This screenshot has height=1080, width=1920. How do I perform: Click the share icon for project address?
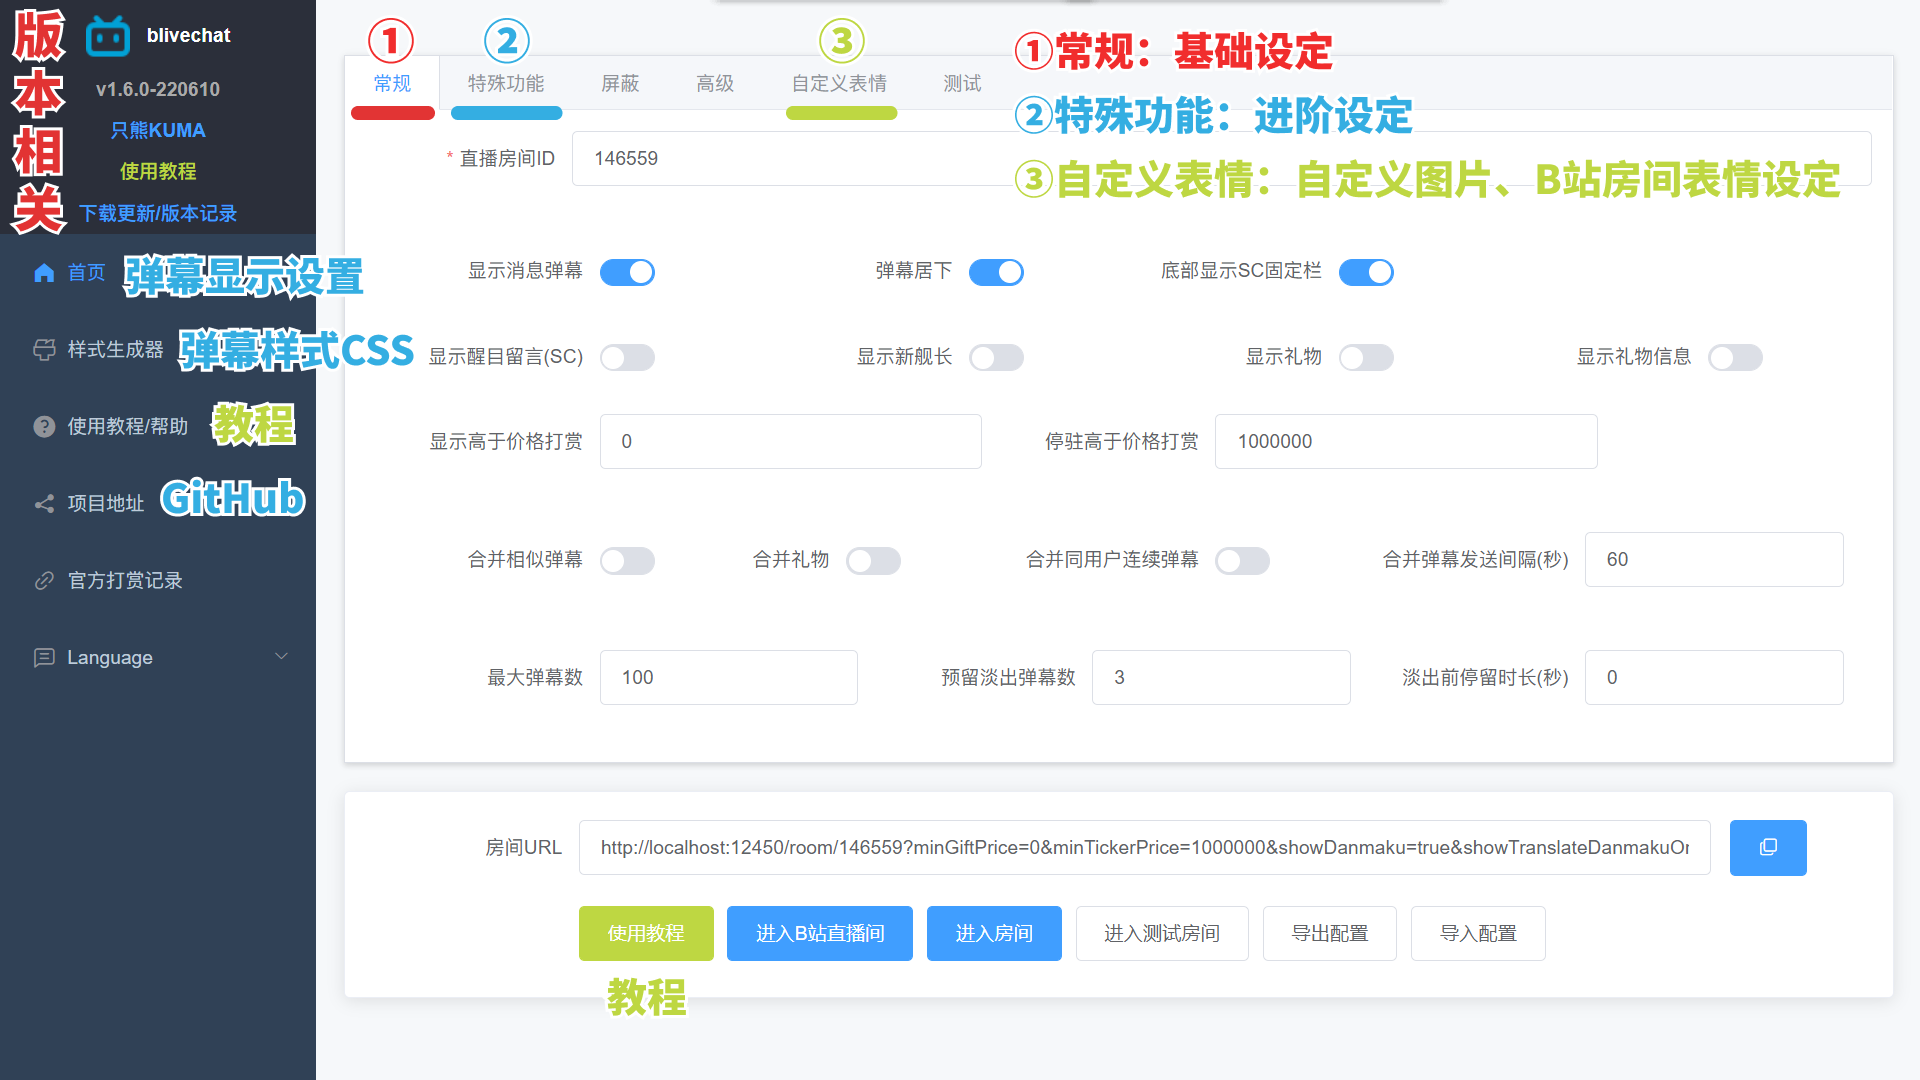pyautogui.click(x=44, y=504)
